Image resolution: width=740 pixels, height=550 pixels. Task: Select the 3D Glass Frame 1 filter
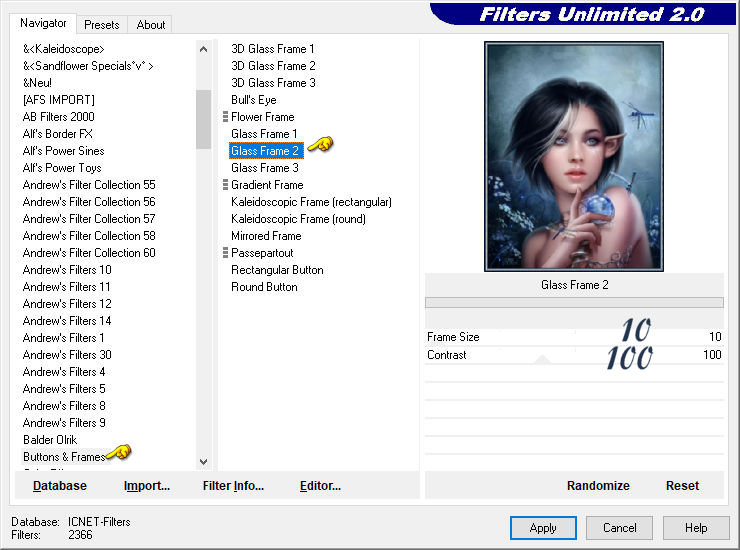point(272,49)
